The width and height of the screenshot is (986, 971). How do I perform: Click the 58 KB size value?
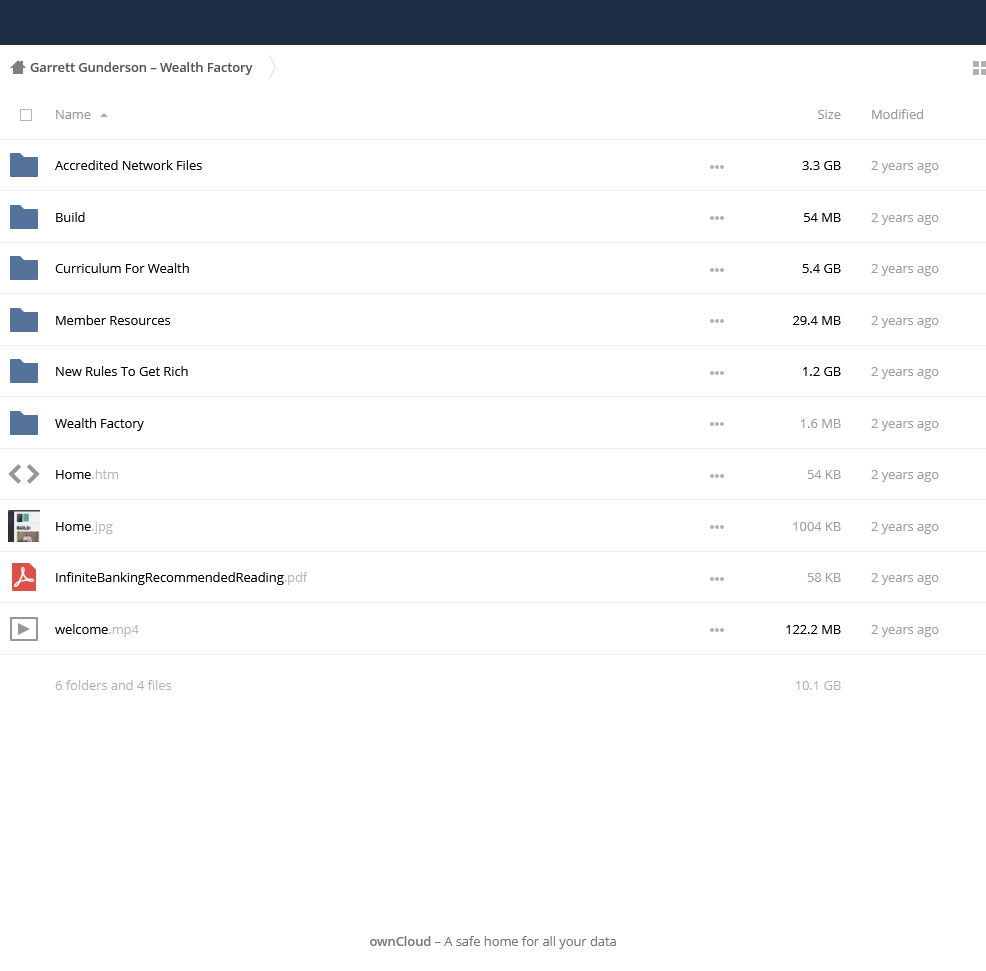pos(824,577)
